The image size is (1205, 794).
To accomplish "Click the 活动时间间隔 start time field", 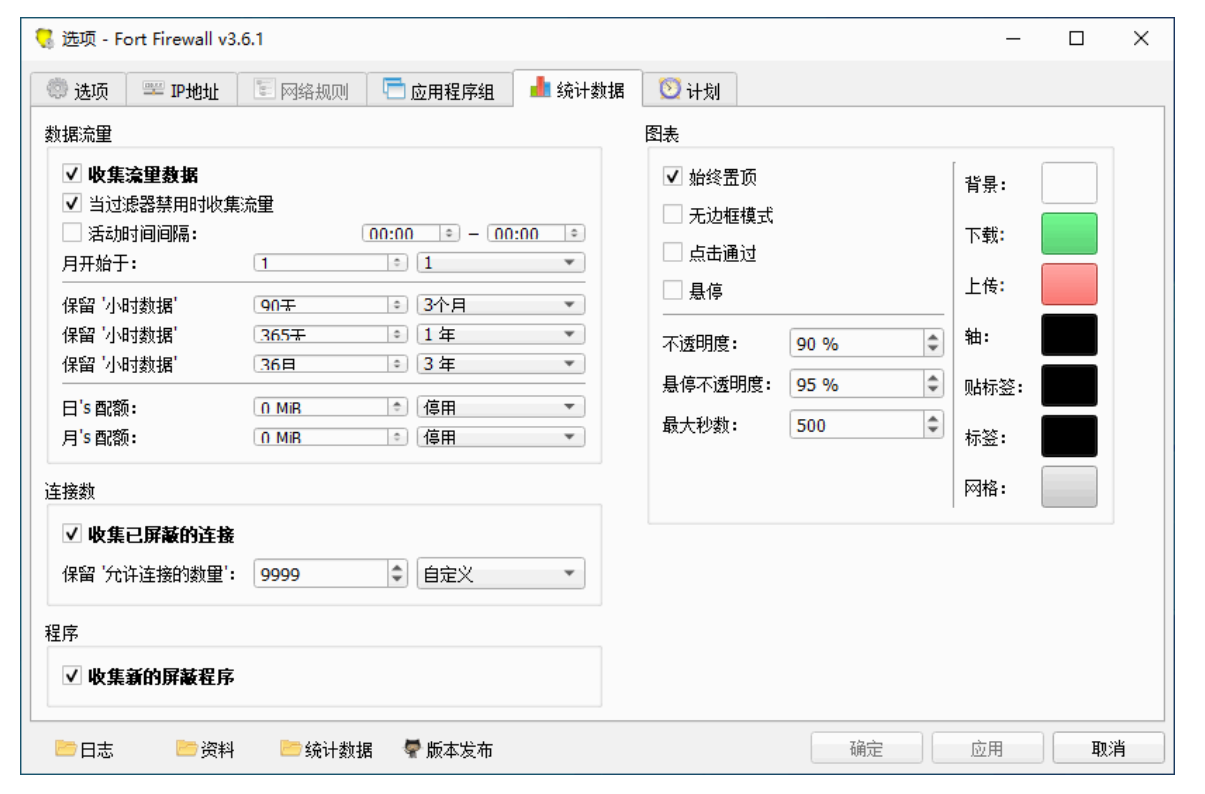I will pos(411,233).
